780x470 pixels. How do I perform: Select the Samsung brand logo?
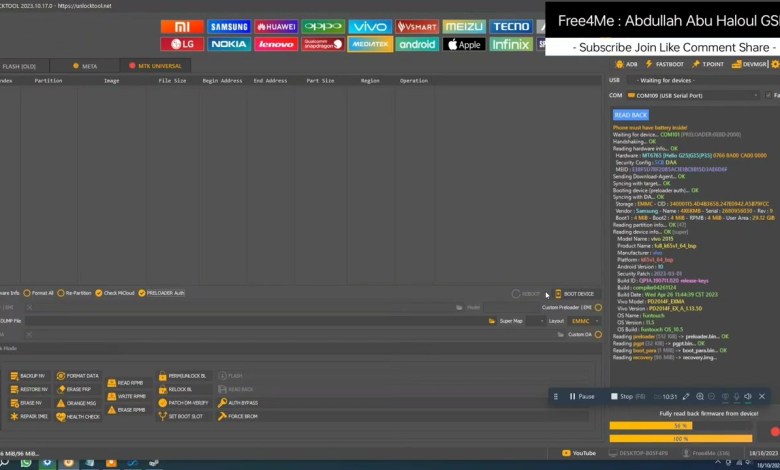pos(229,27)
